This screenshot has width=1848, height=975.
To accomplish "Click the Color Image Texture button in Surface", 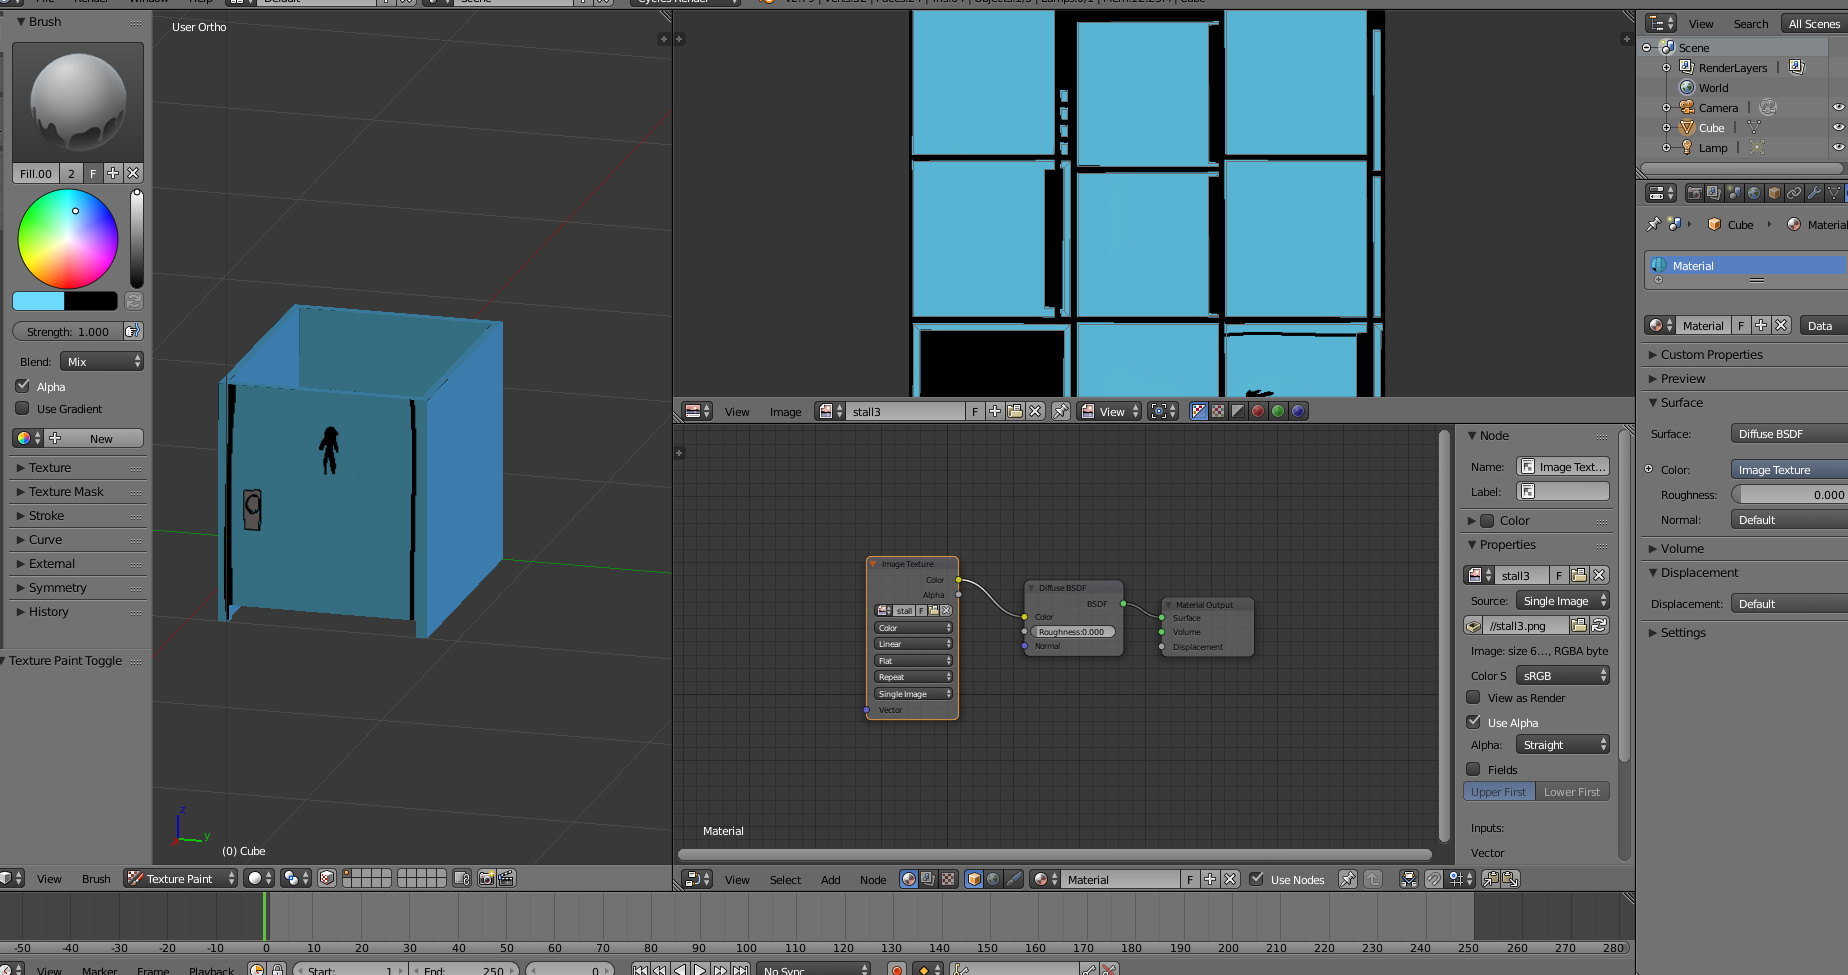I will point(1789,469).
